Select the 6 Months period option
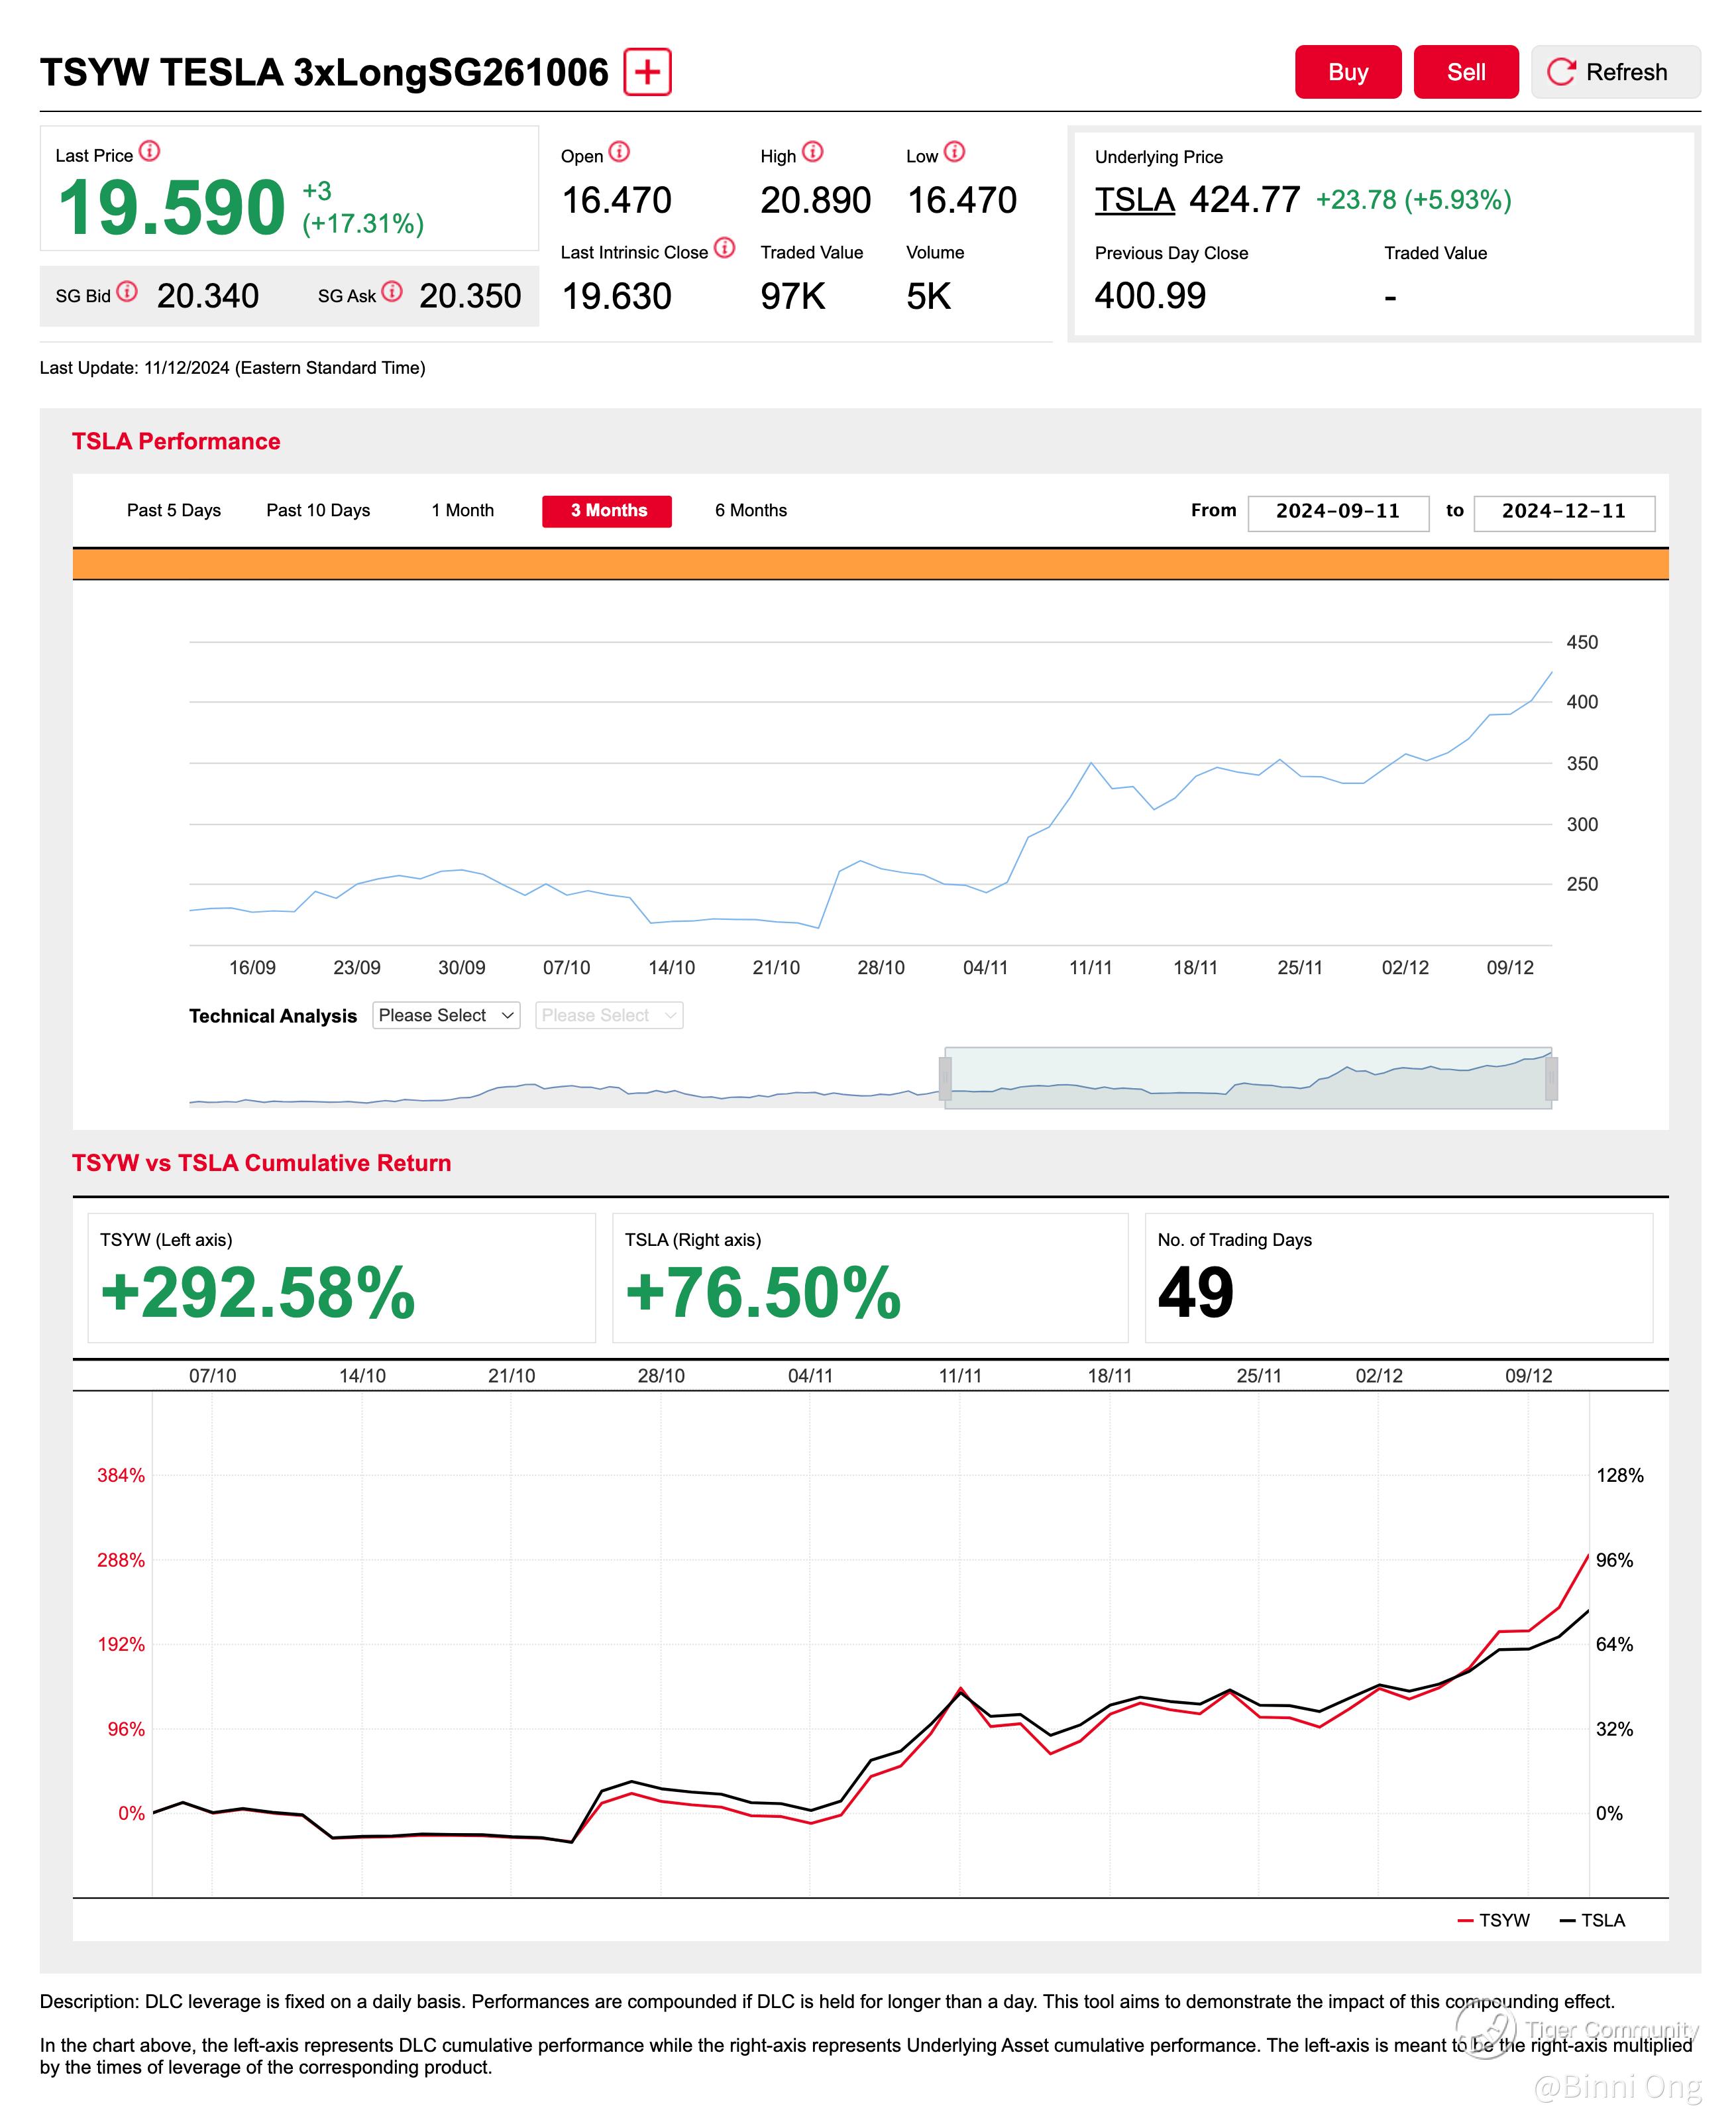Image resolution: width=1736 pixels, height=2126 pixels. tap(751, 510)
